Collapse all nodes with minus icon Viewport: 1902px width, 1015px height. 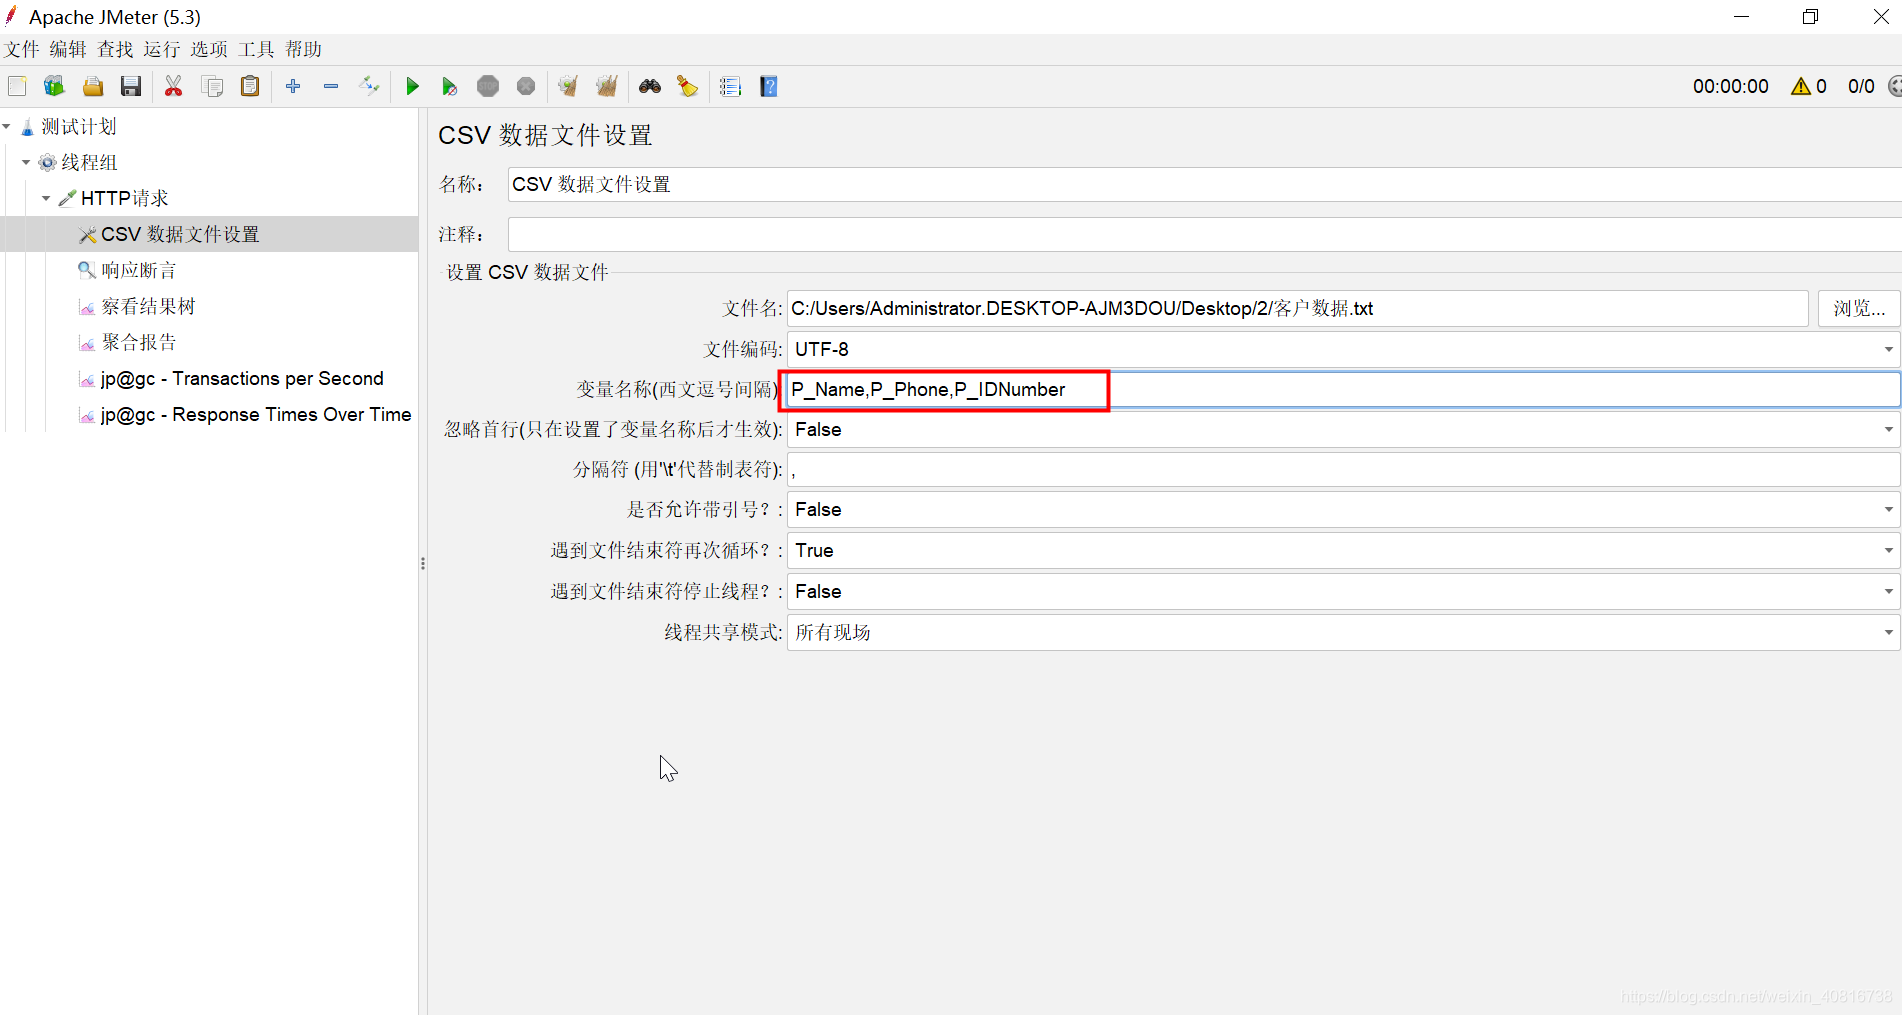[x=331, y=87]
